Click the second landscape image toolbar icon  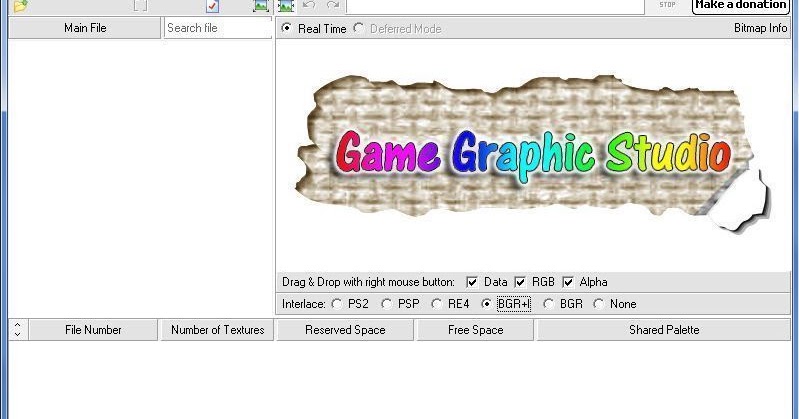tap(286, 6)
